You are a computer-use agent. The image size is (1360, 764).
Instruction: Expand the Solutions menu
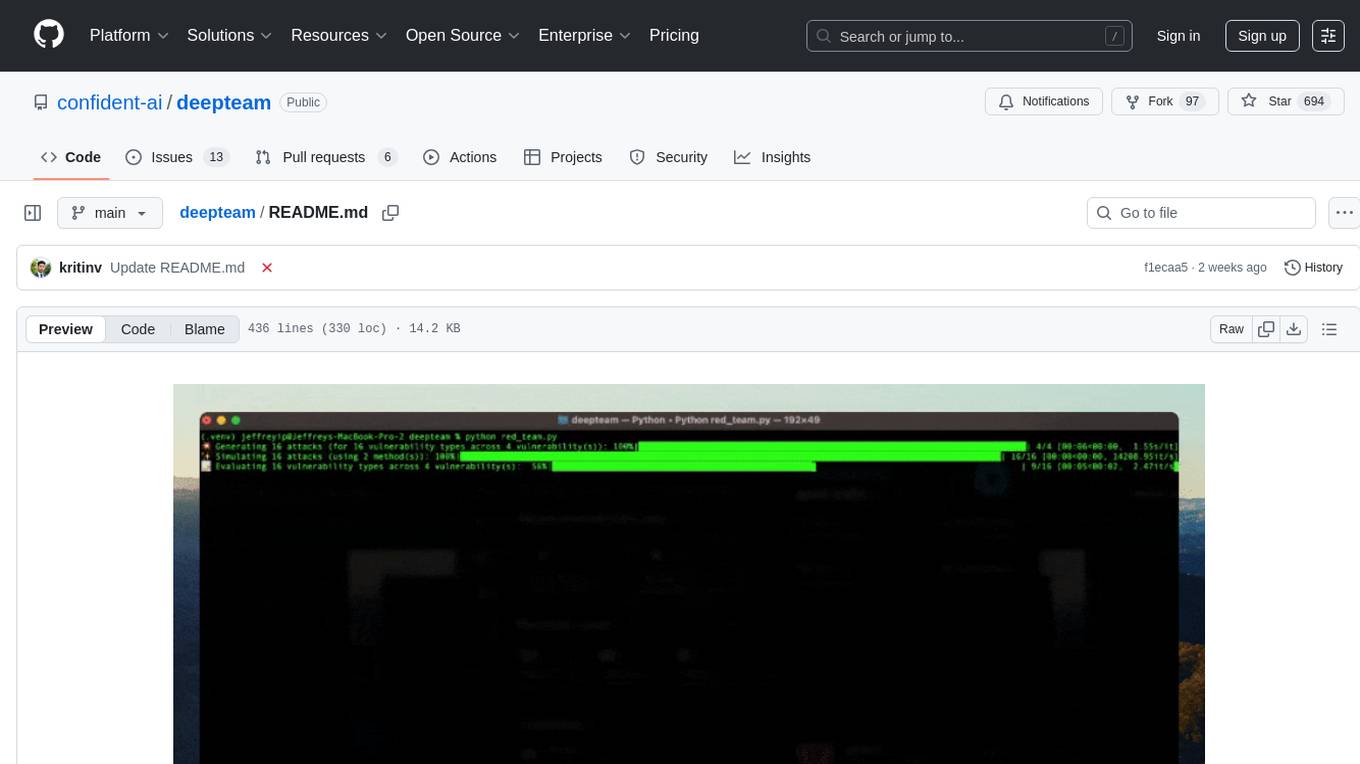tap(230, 35)
